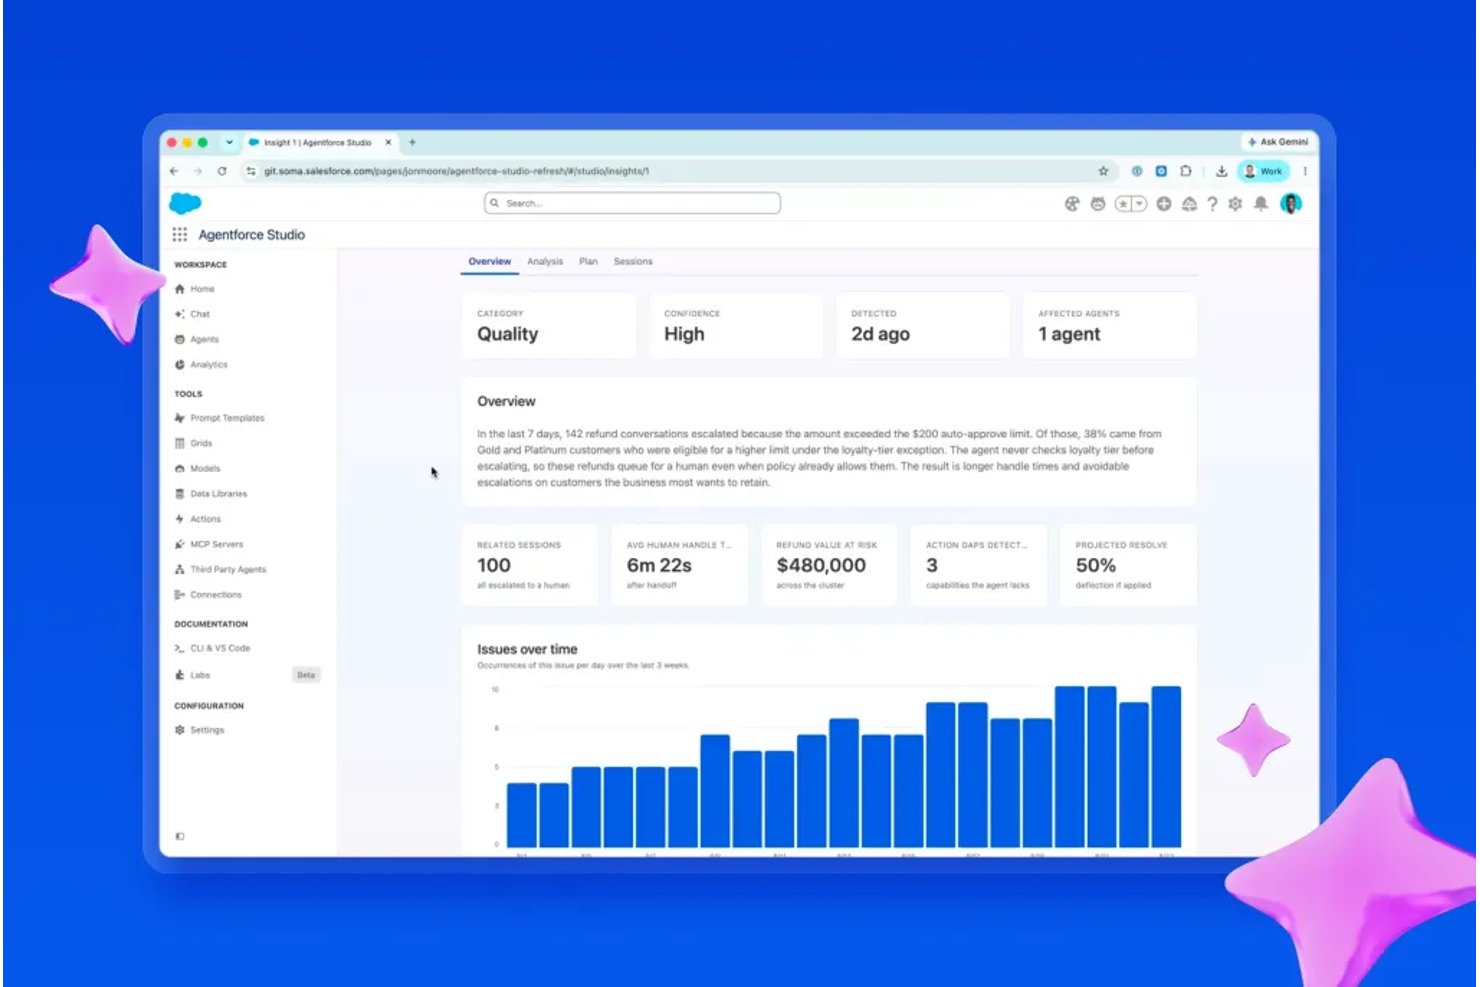Open the Chrome tab search dropdown
The height and width of the screenshot is (987, 1480).
(229, 142)
